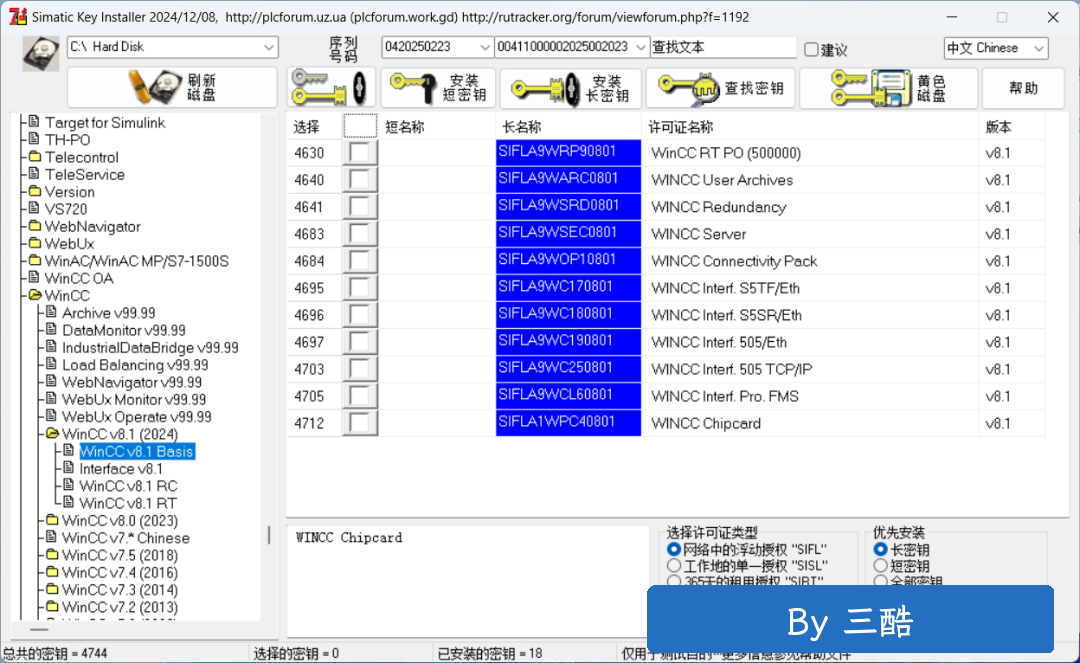
Task: Check the box for row 4641
Action: tap(360, 207)
